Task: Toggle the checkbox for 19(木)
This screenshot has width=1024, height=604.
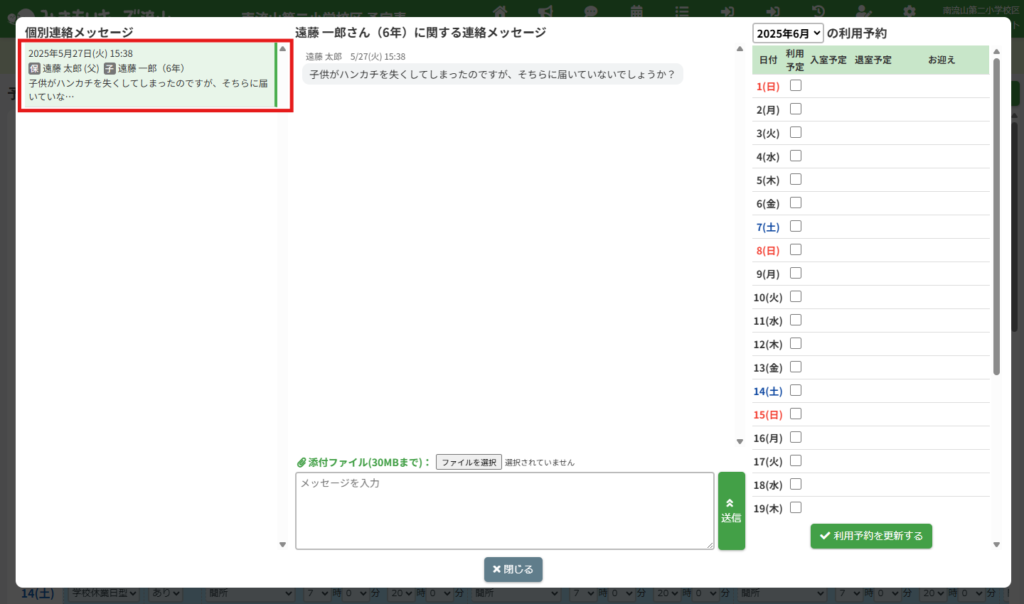Action: [796, 507]
